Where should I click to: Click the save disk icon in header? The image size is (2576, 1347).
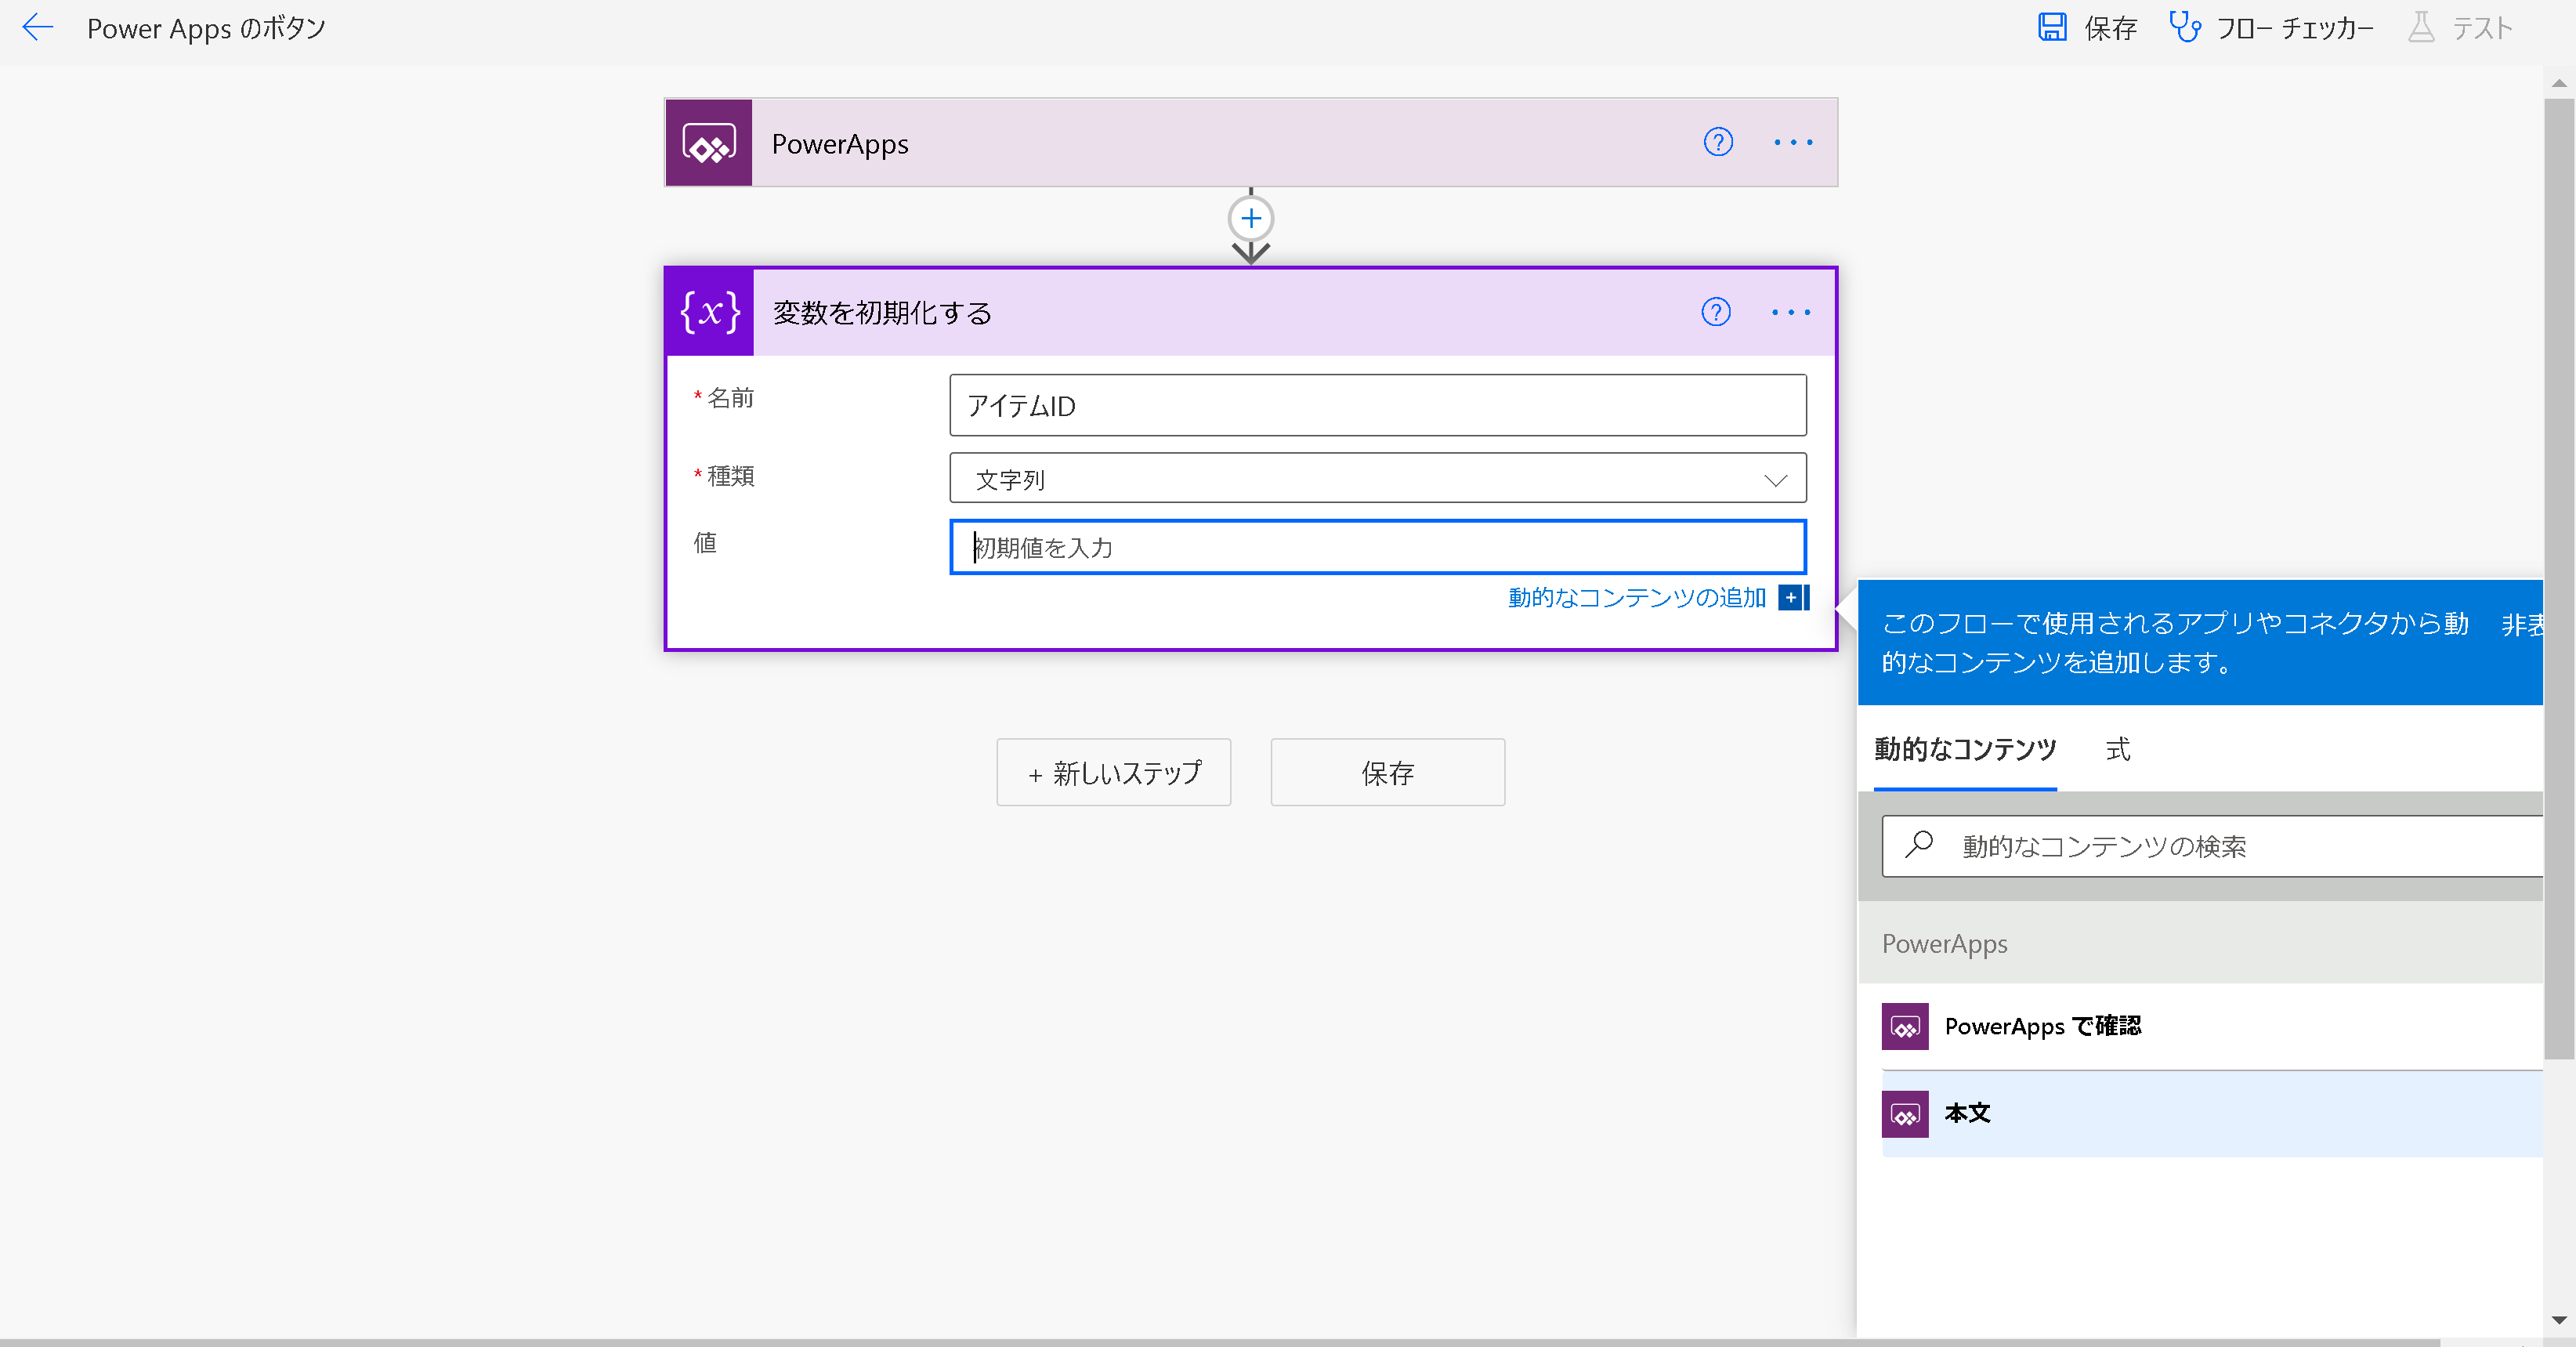click(2051, 27)
